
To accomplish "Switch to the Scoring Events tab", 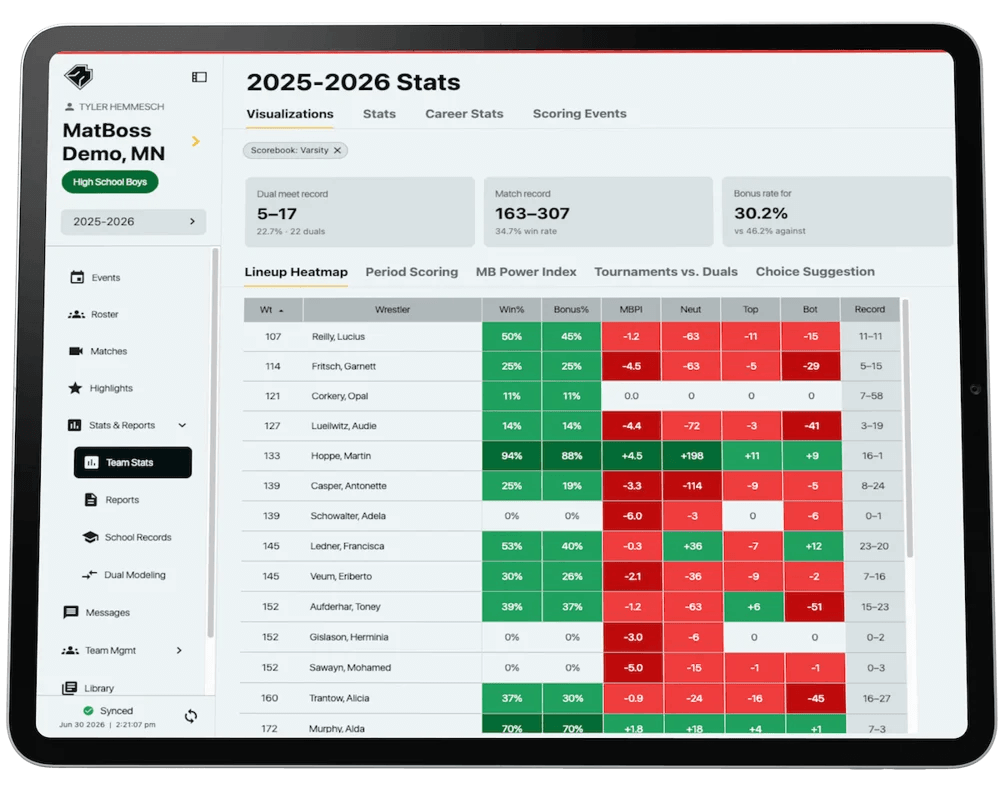I will [580, 114].
